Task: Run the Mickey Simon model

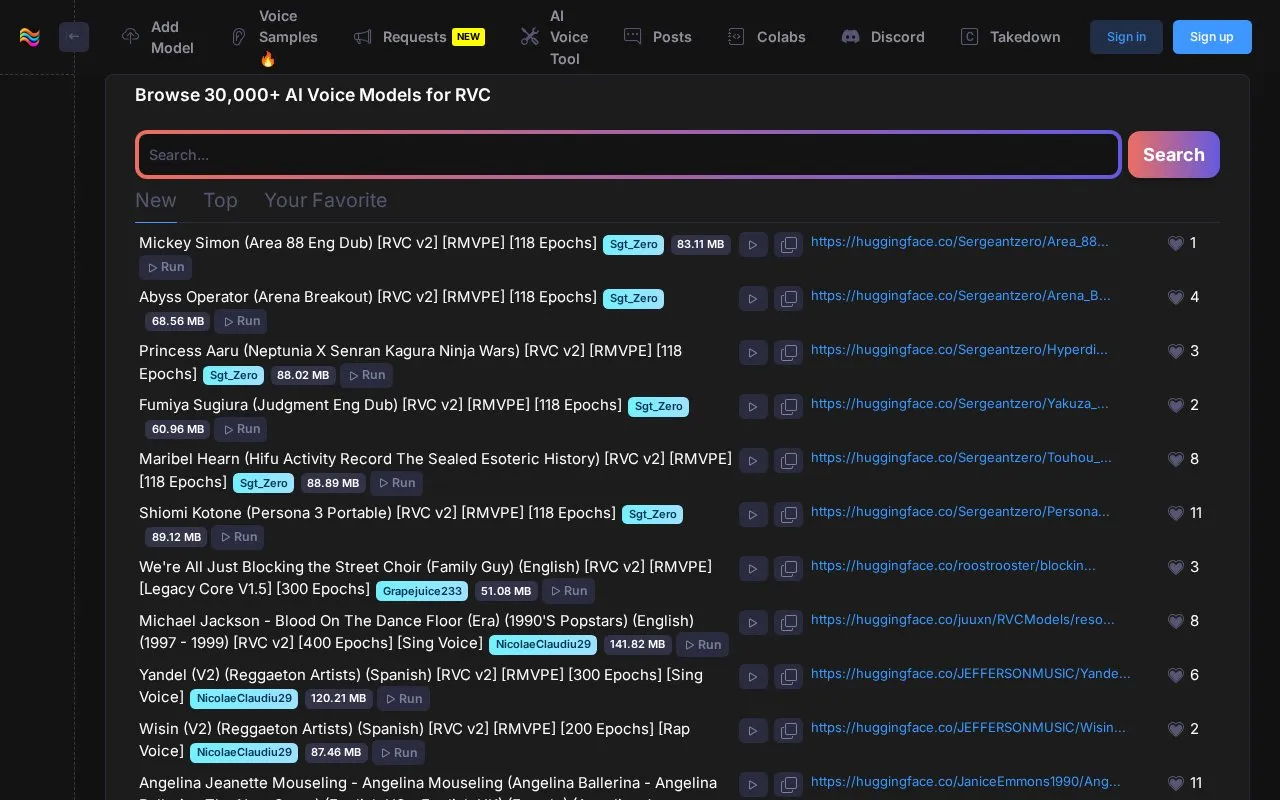Action: [x=166, y=267]
